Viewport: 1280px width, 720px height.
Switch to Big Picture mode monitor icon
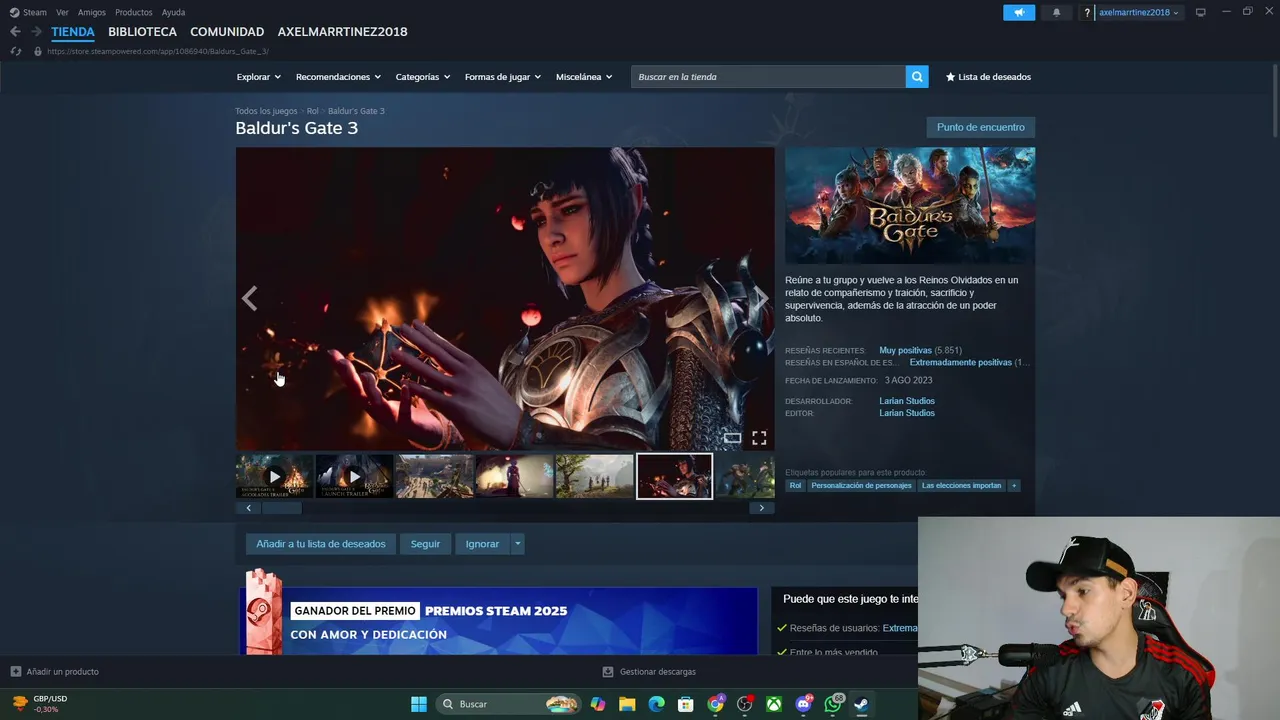(x=1201, y=12)
